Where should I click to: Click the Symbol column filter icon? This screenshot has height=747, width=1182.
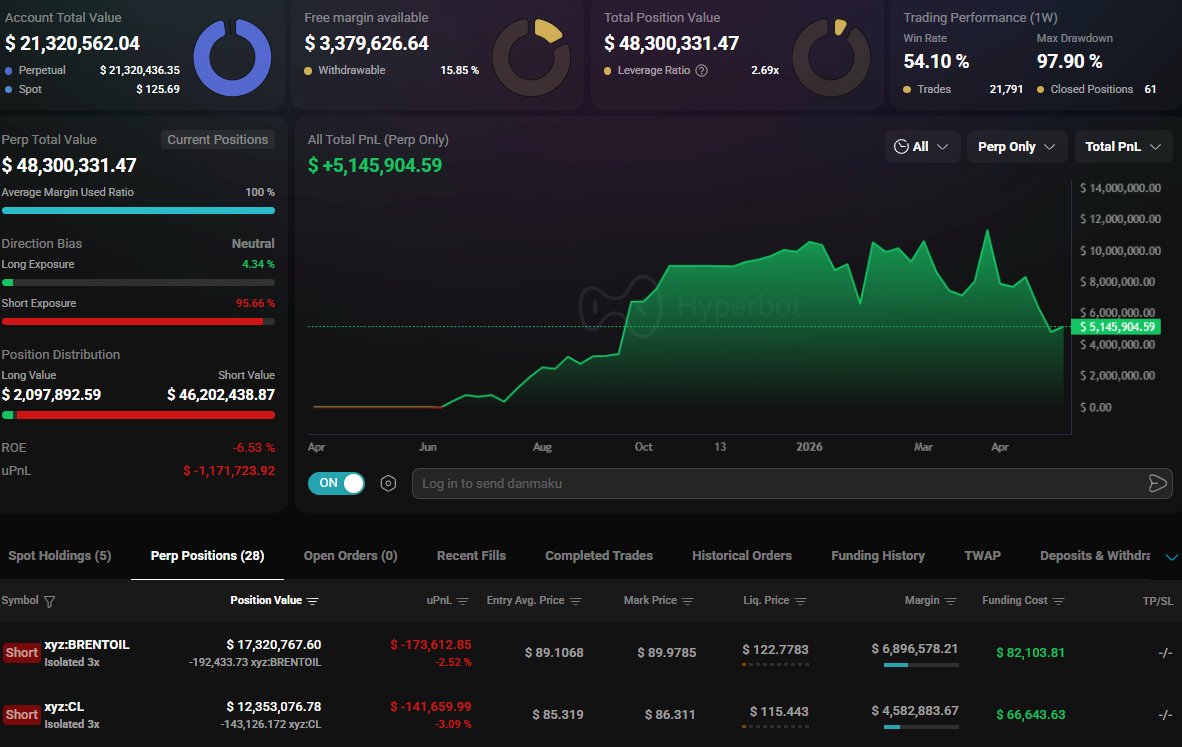(x=50, y=601)
